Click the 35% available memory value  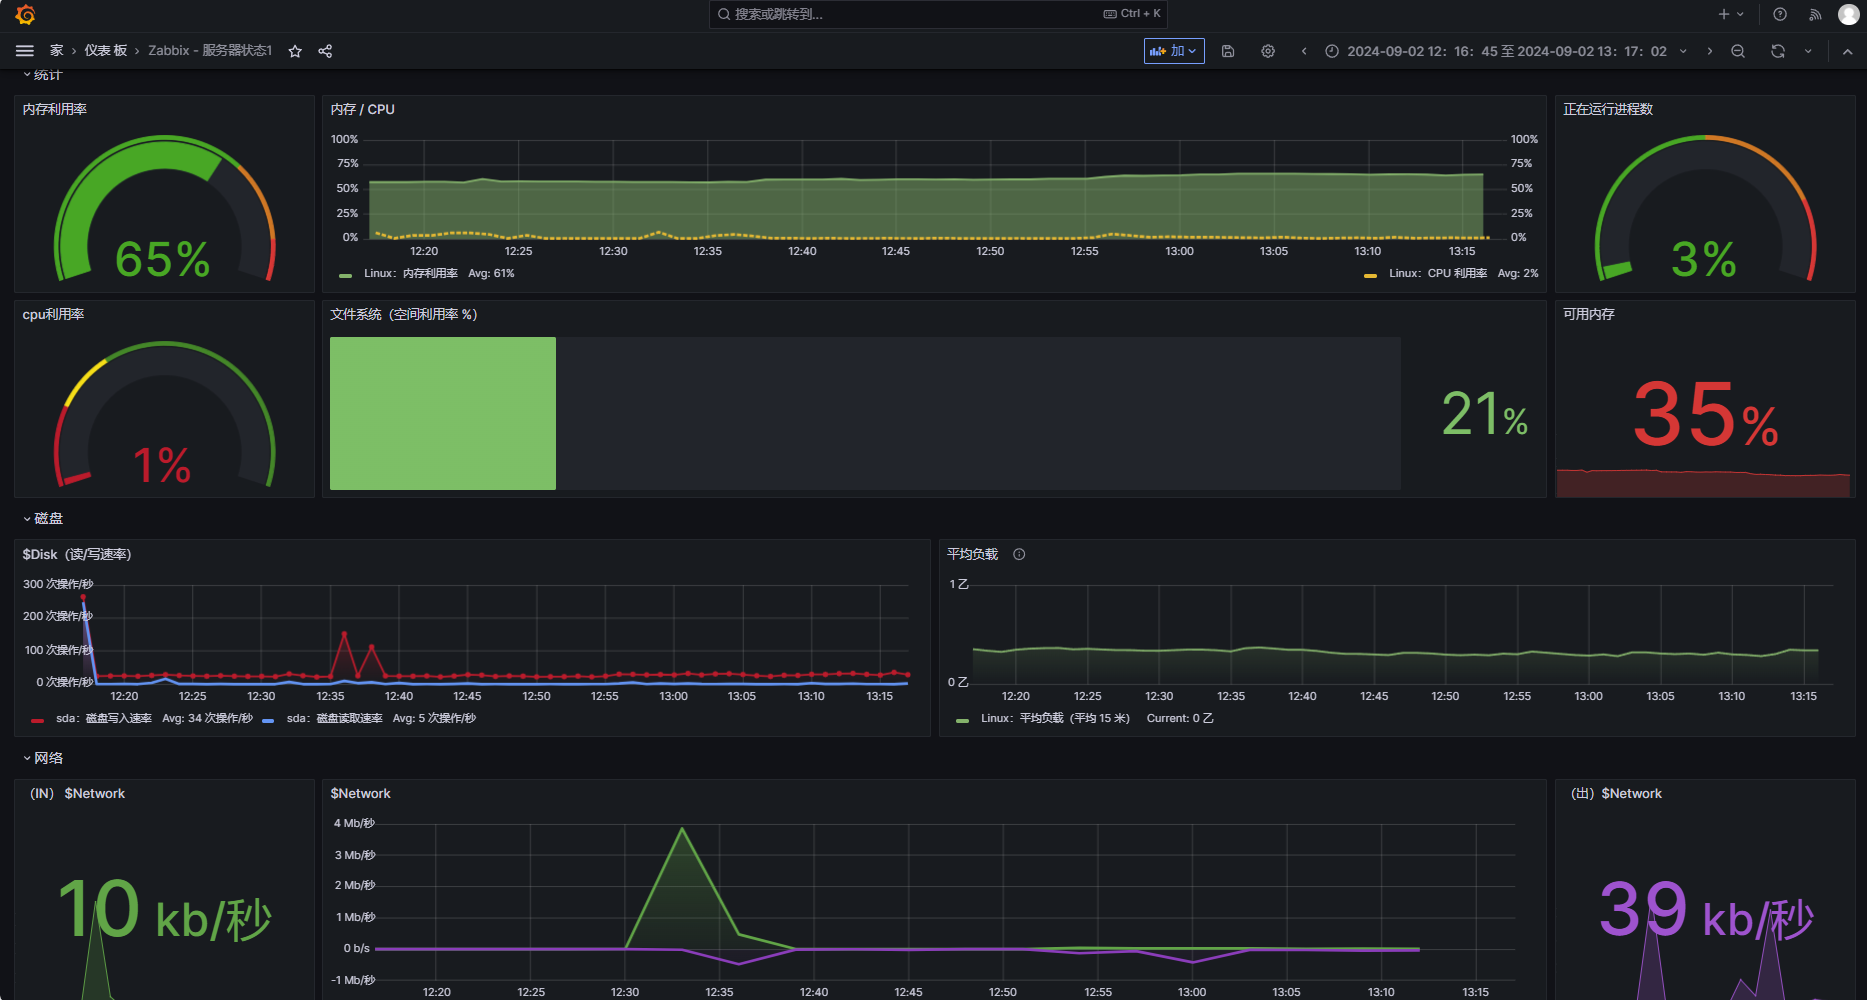(x=1705, y=414)
